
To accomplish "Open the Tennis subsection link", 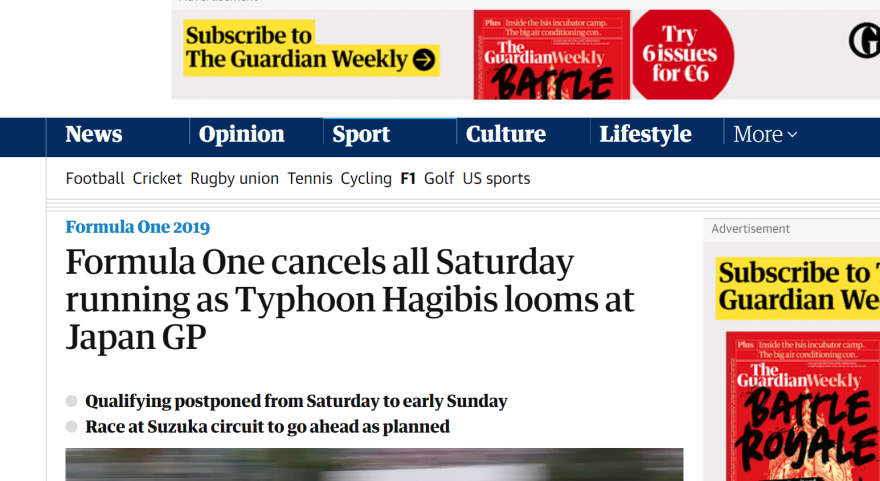I will [310, 178].
